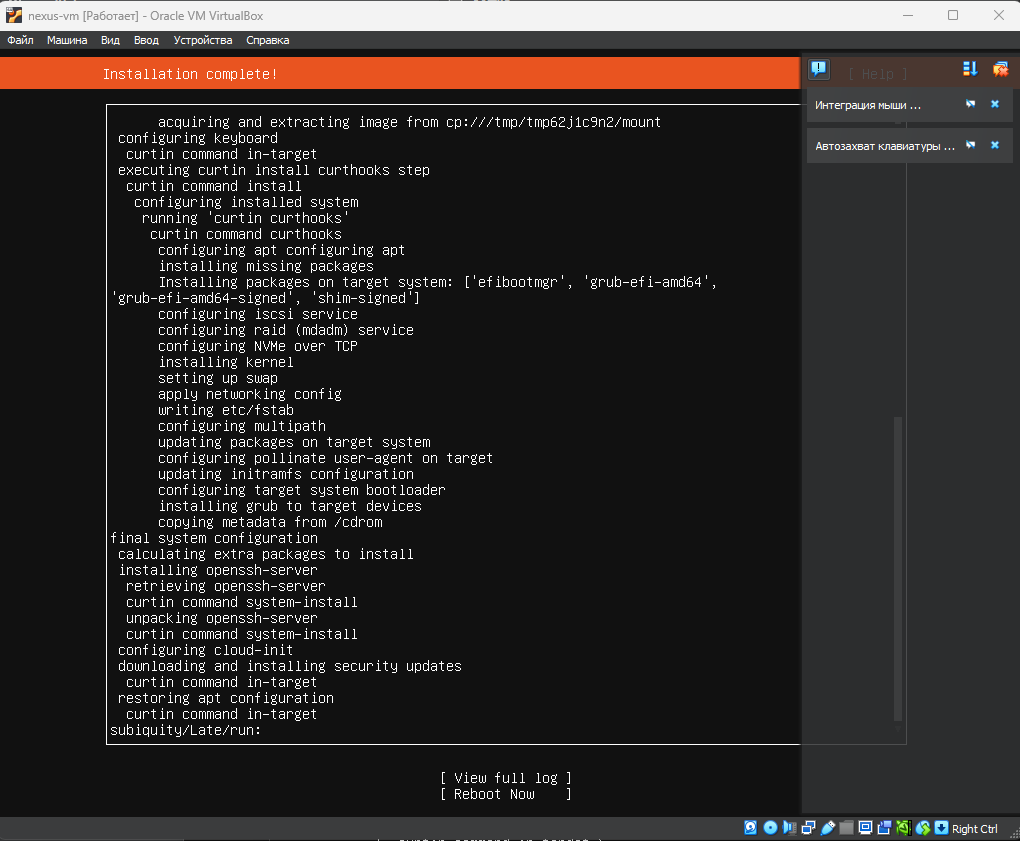Click the don't-show-again icon for Автозахват клавиатуры
This screenshot has width=1020, height=841.
point(971,145)
